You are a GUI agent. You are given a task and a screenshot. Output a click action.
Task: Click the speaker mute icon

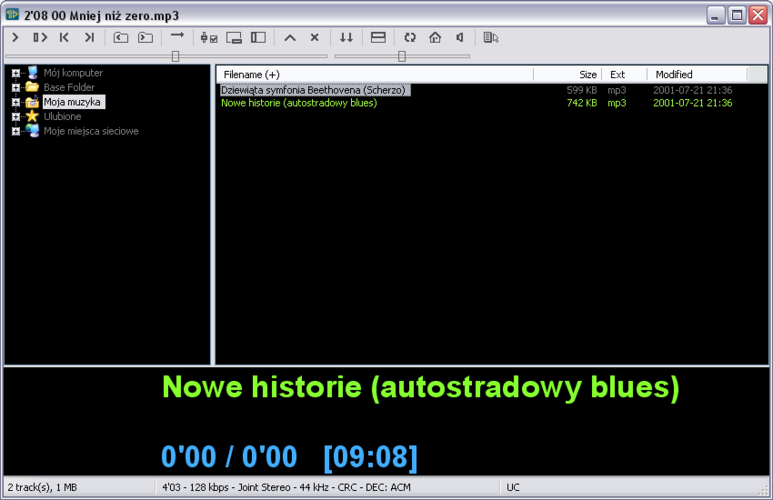pos(459,37)
